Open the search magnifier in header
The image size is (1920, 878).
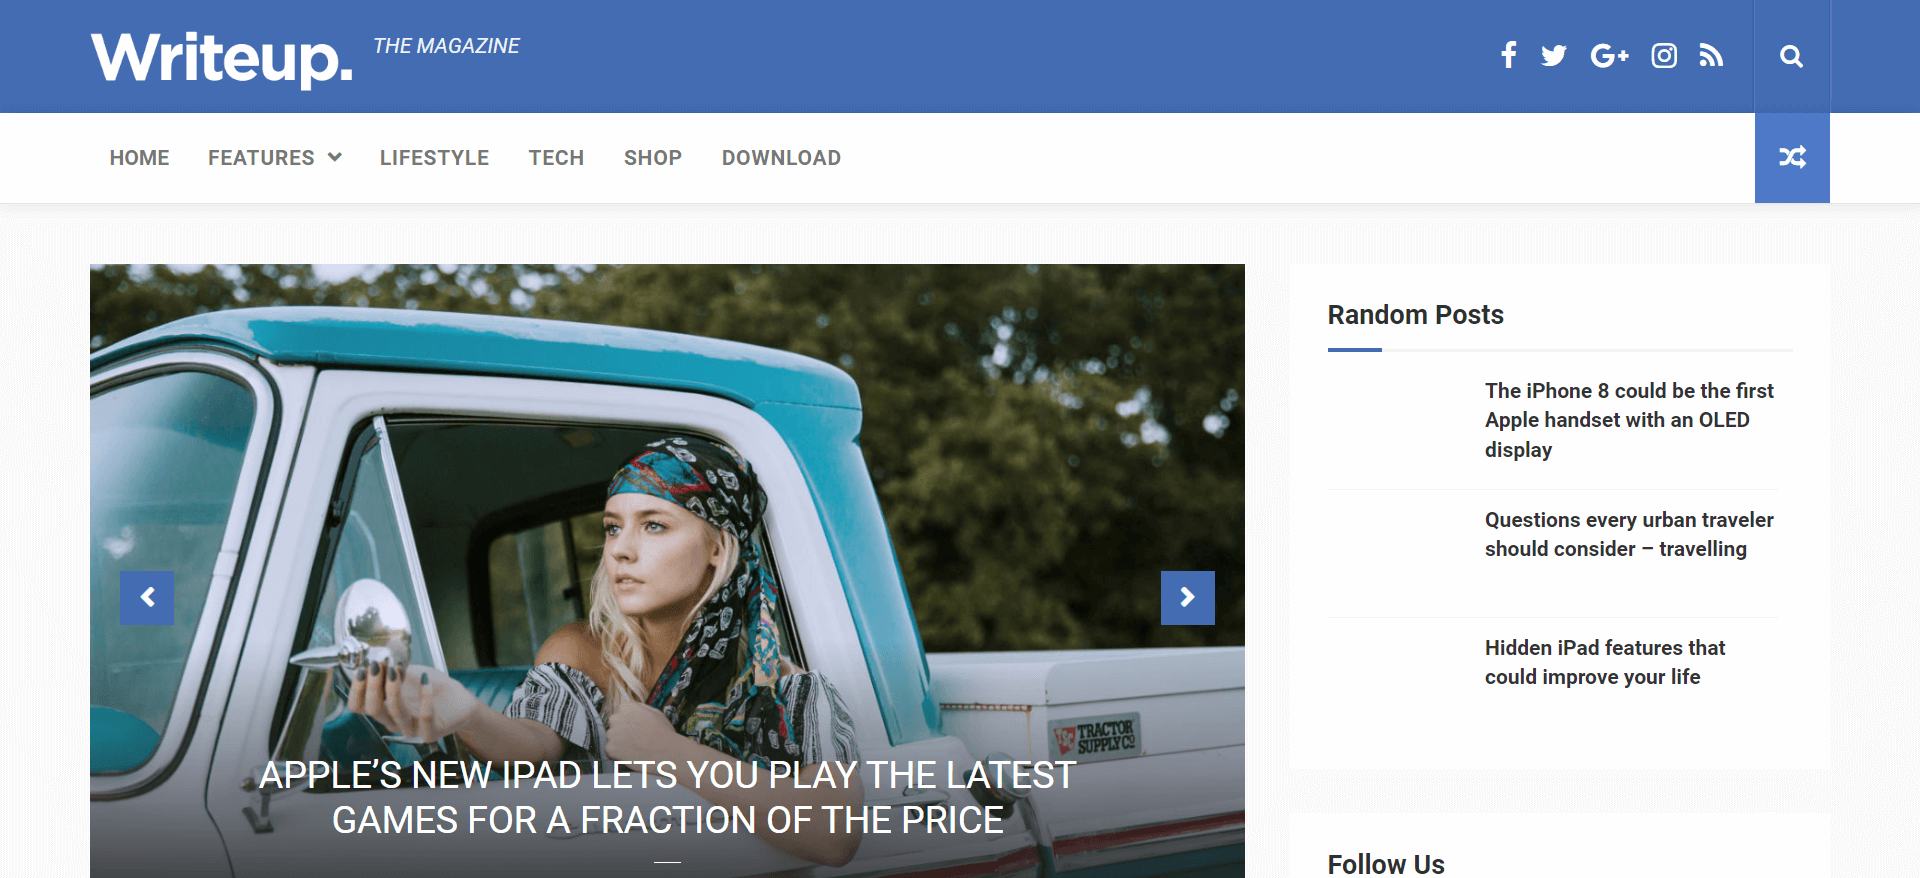[x=1792, y=57]
